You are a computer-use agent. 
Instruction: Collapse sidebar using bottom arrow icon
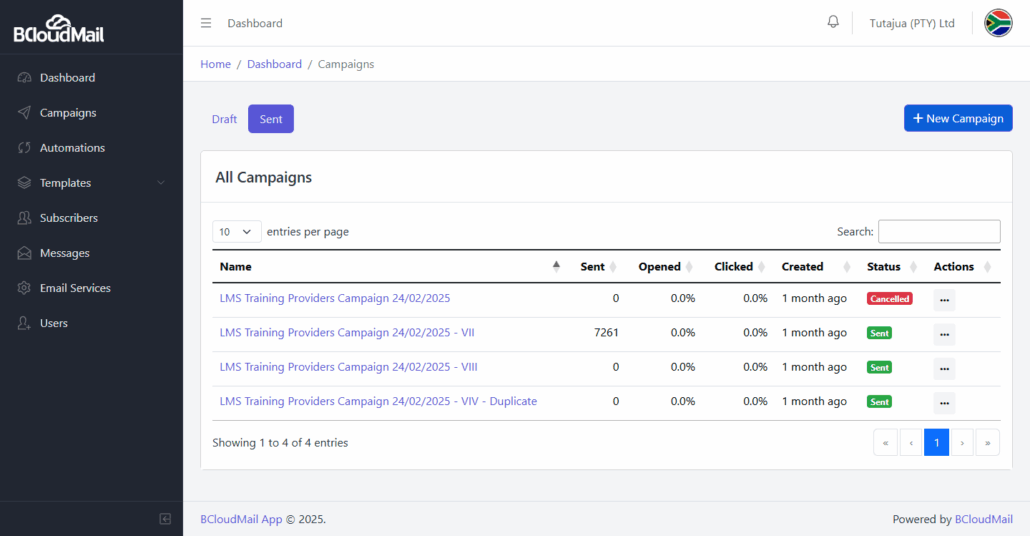tap(165, 519)
